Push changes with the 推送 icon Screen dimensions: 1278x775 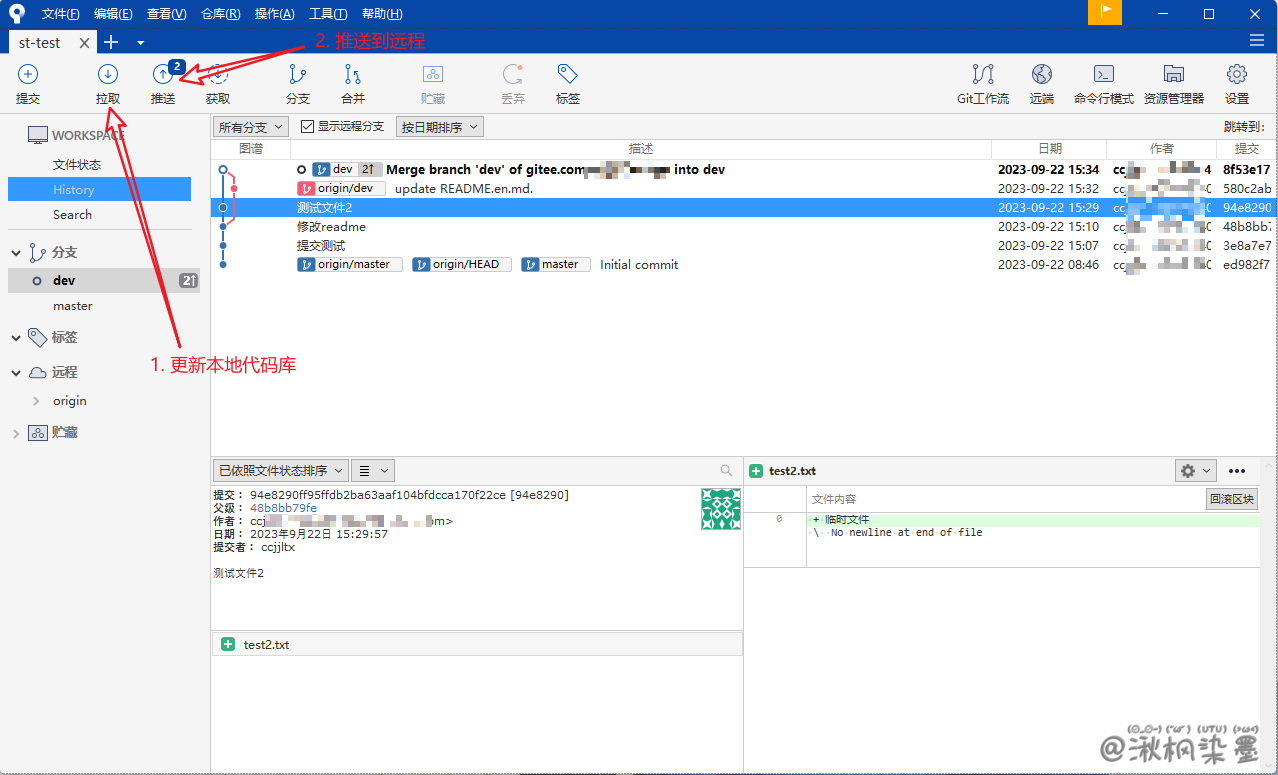coord(163,84)
